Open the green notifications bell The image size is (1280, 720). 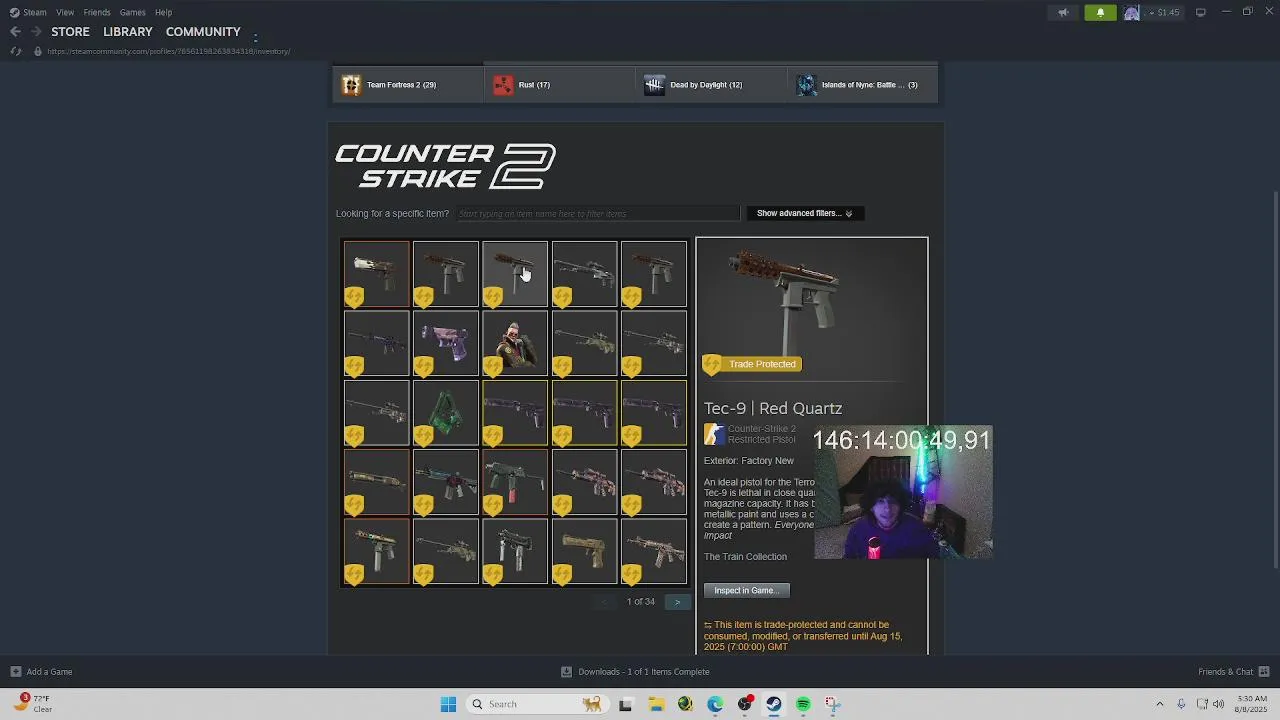coord(1100,12)
